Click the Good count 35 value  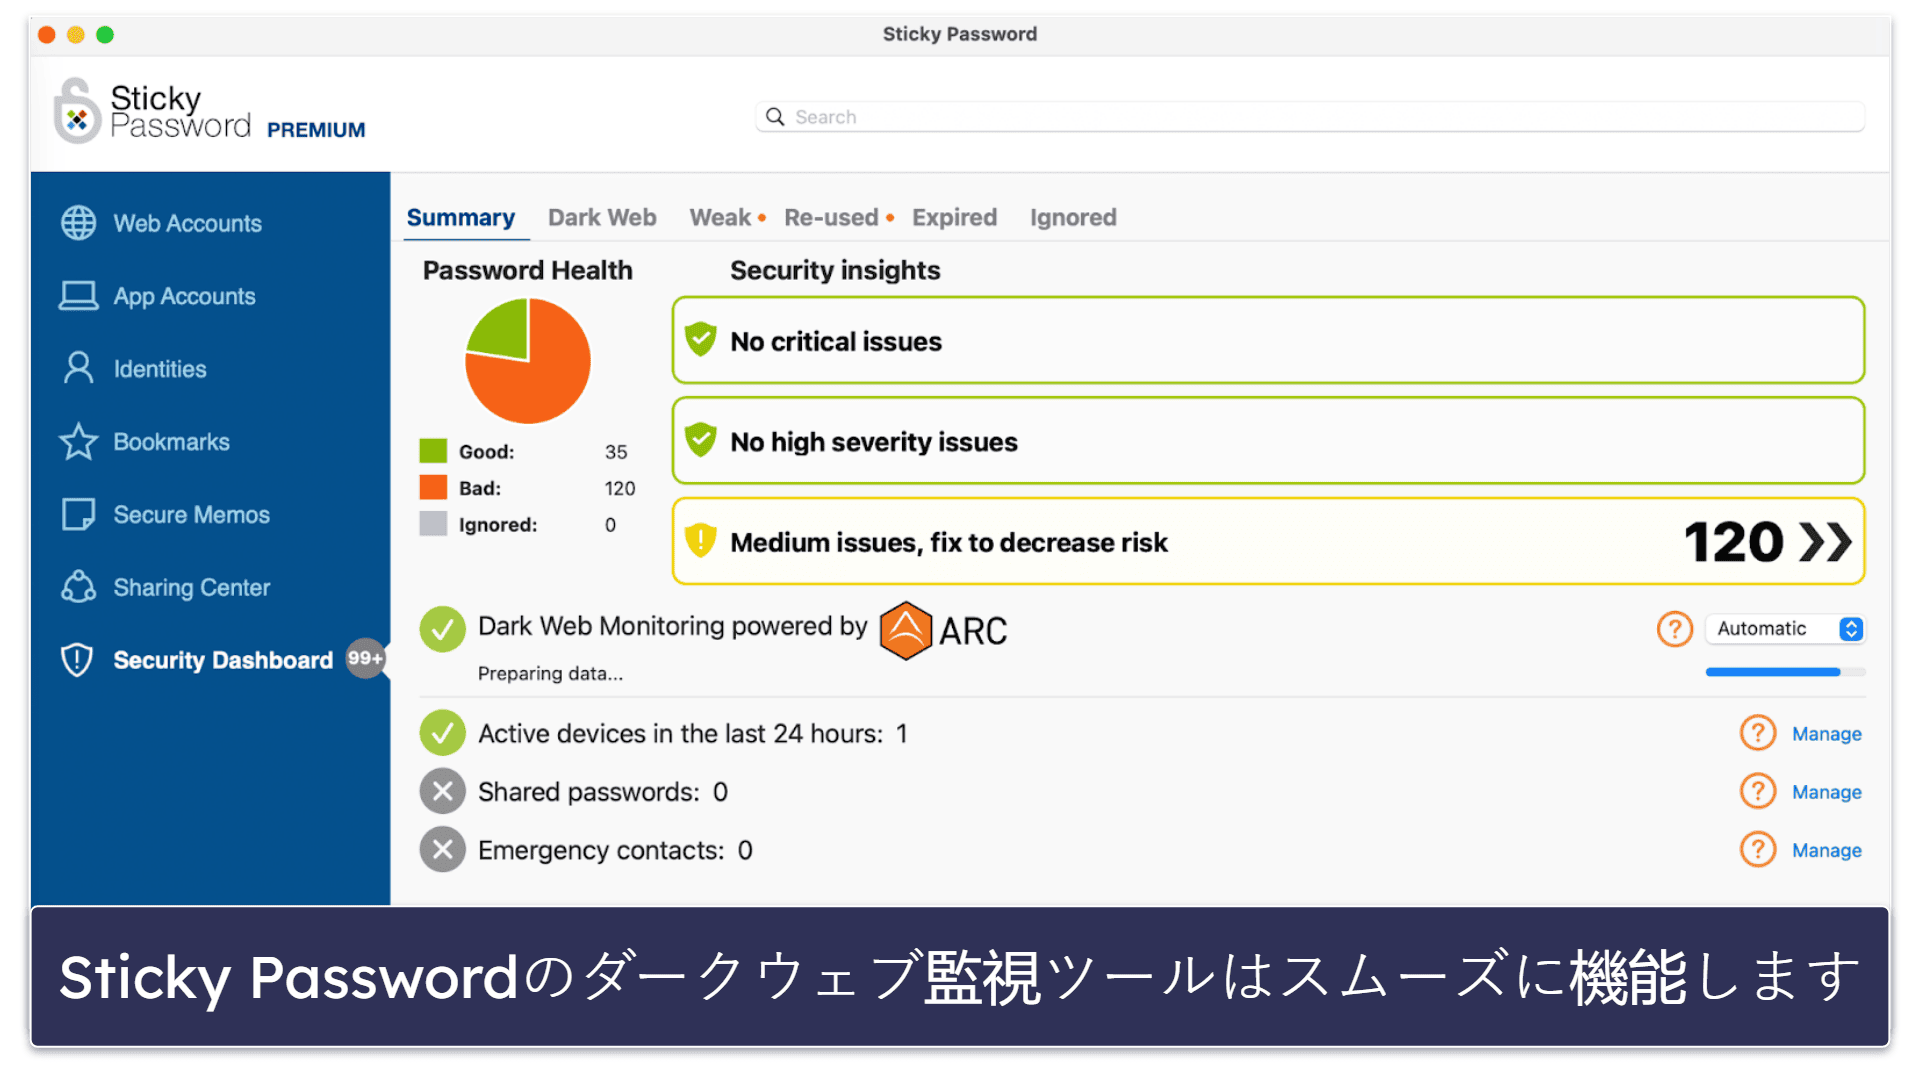click(616, 452)
